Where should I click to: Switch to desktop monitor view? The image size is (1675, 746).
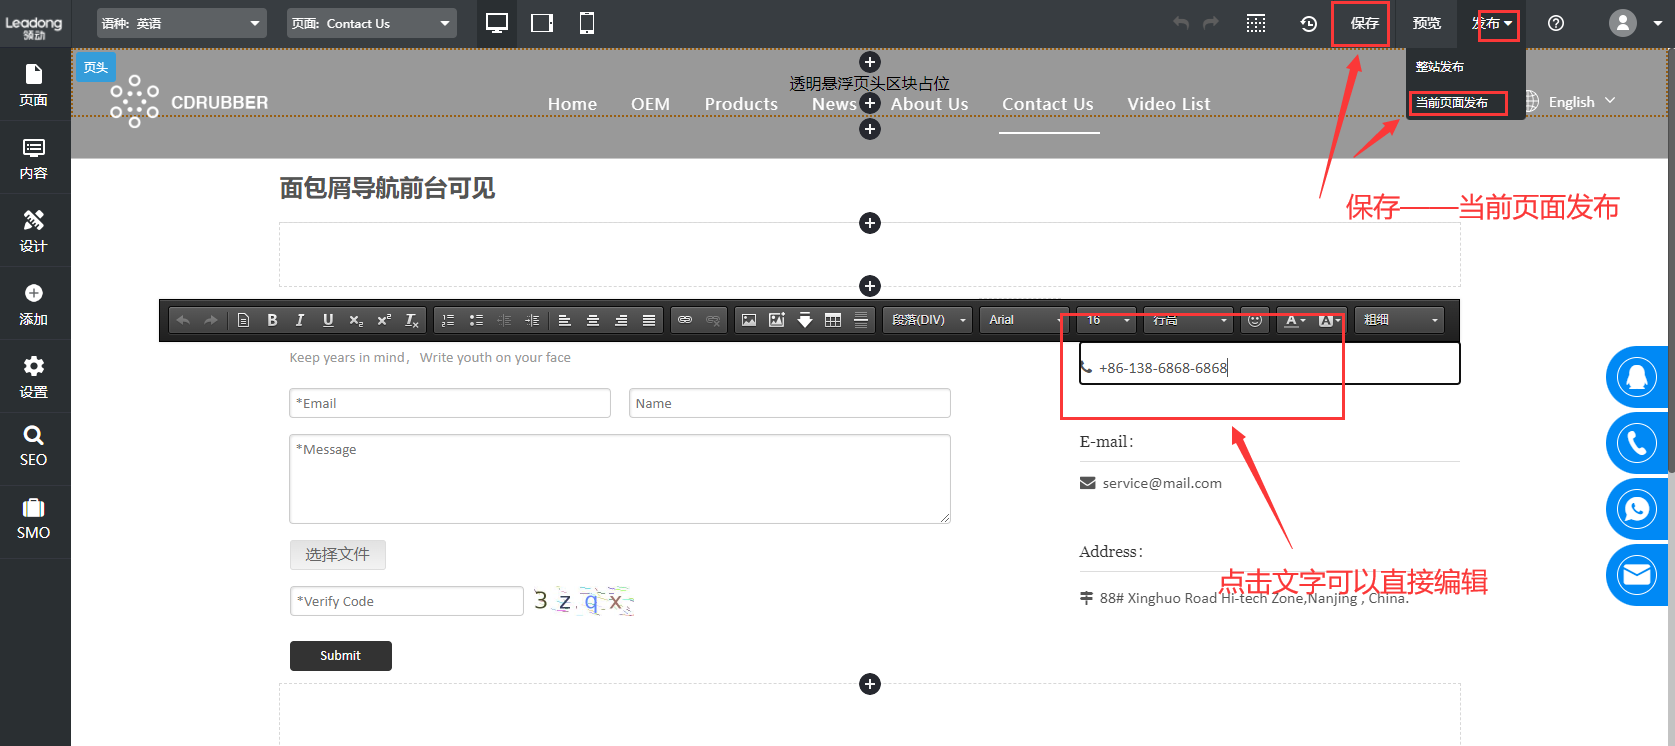click(x=497, y=23)
